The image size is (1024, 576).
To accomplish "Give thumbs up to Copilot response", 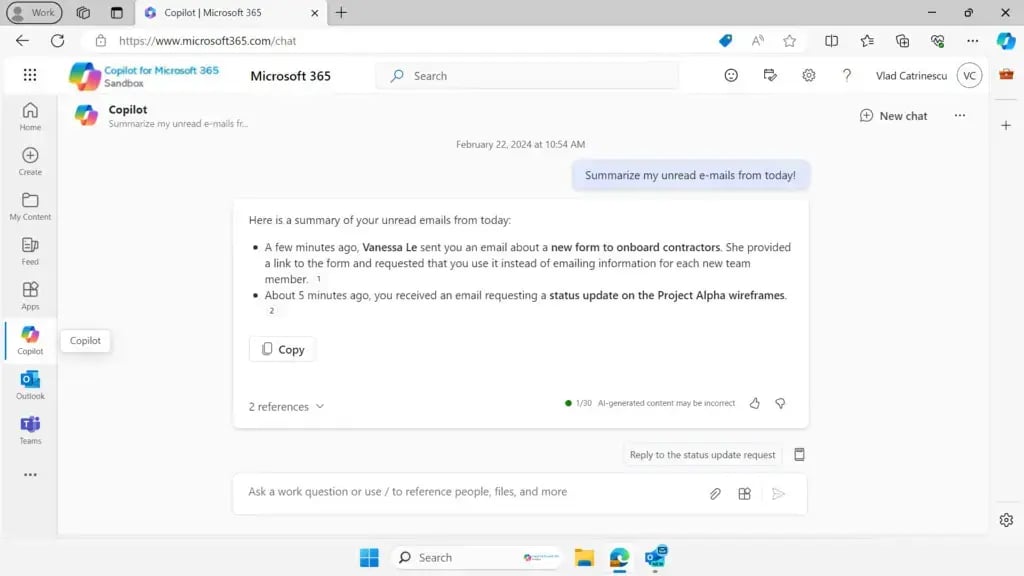I will [754, 403].
